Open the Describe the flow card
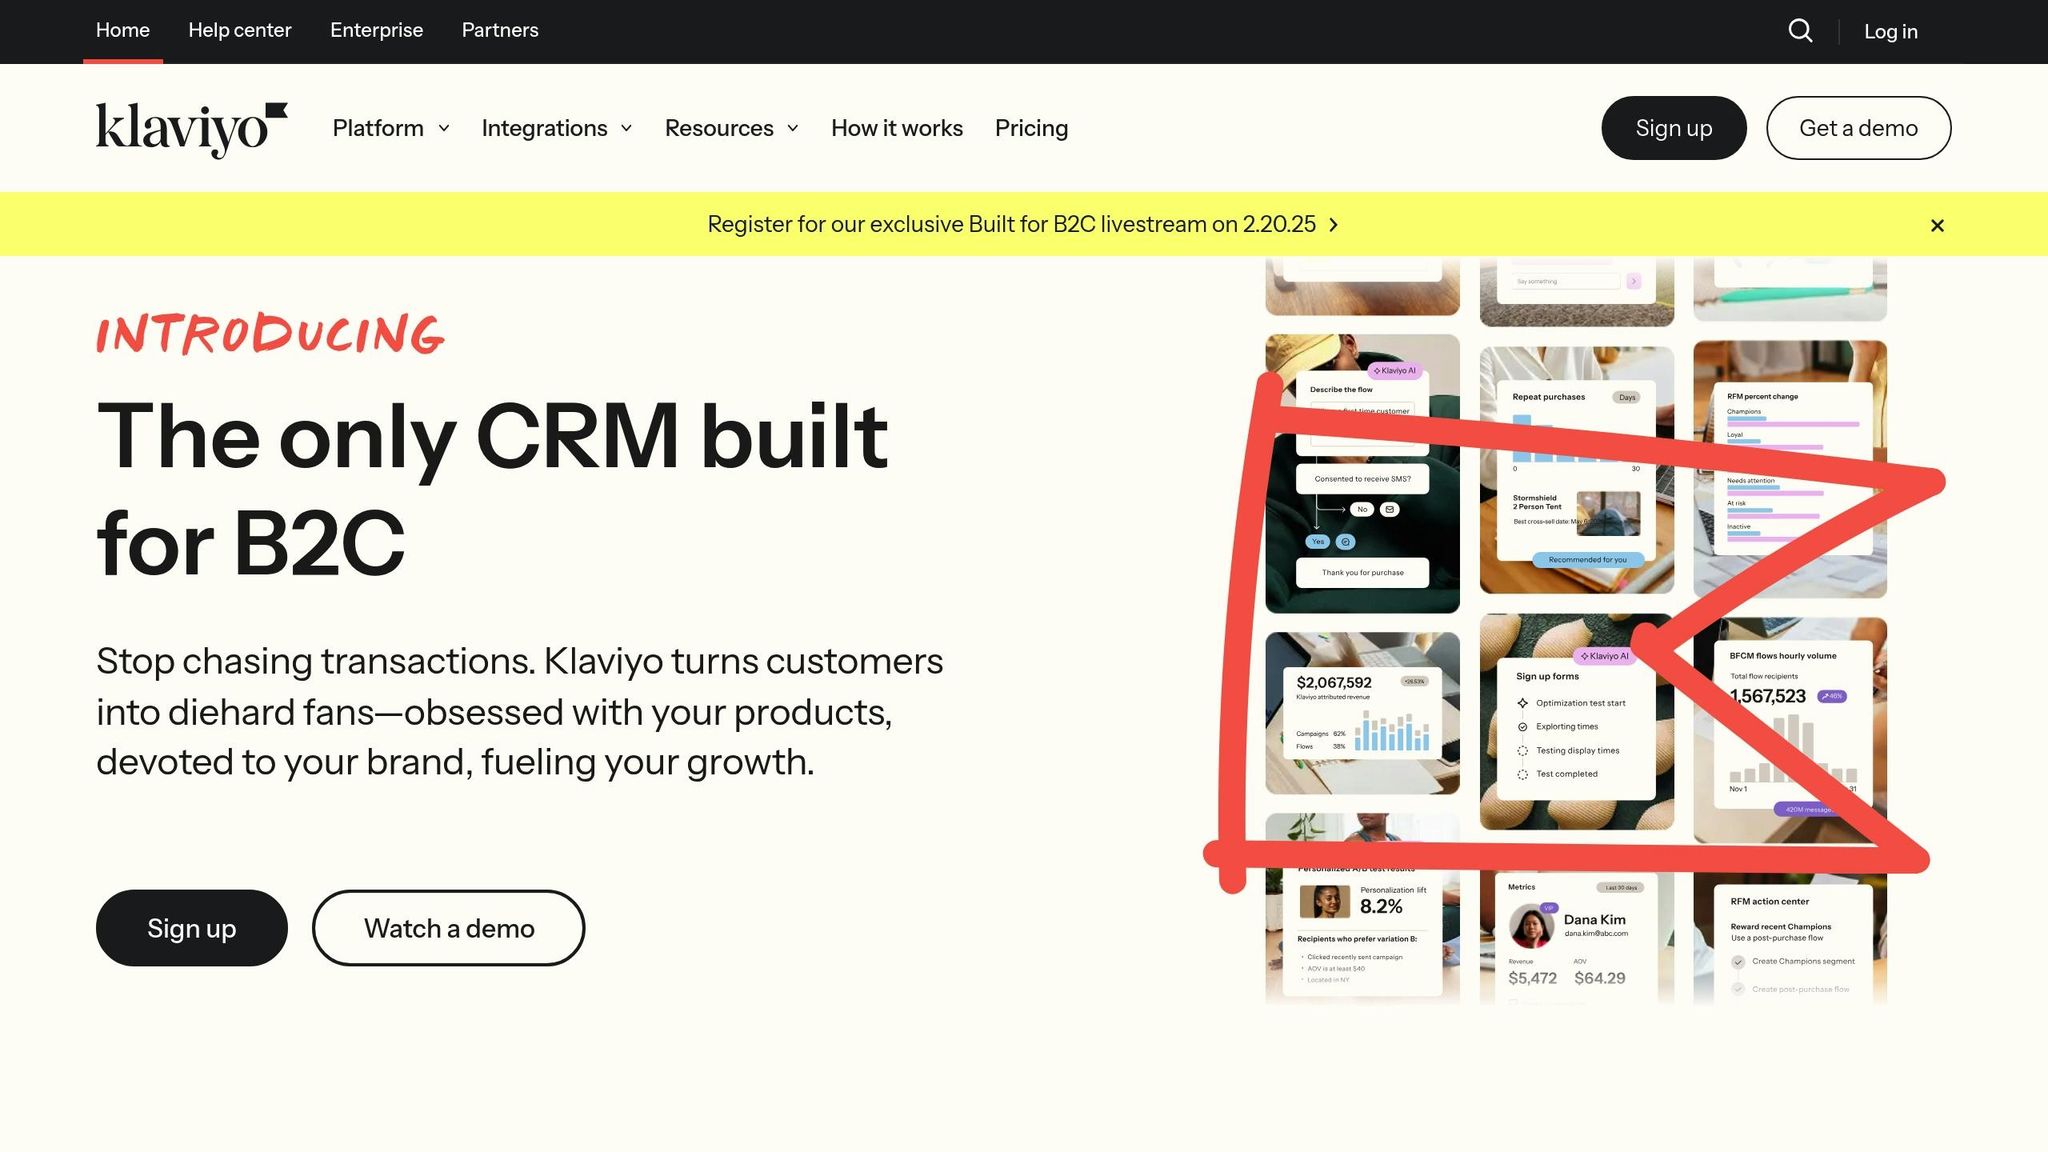The image size is (2048, 1152). (x=1362, y=473)
